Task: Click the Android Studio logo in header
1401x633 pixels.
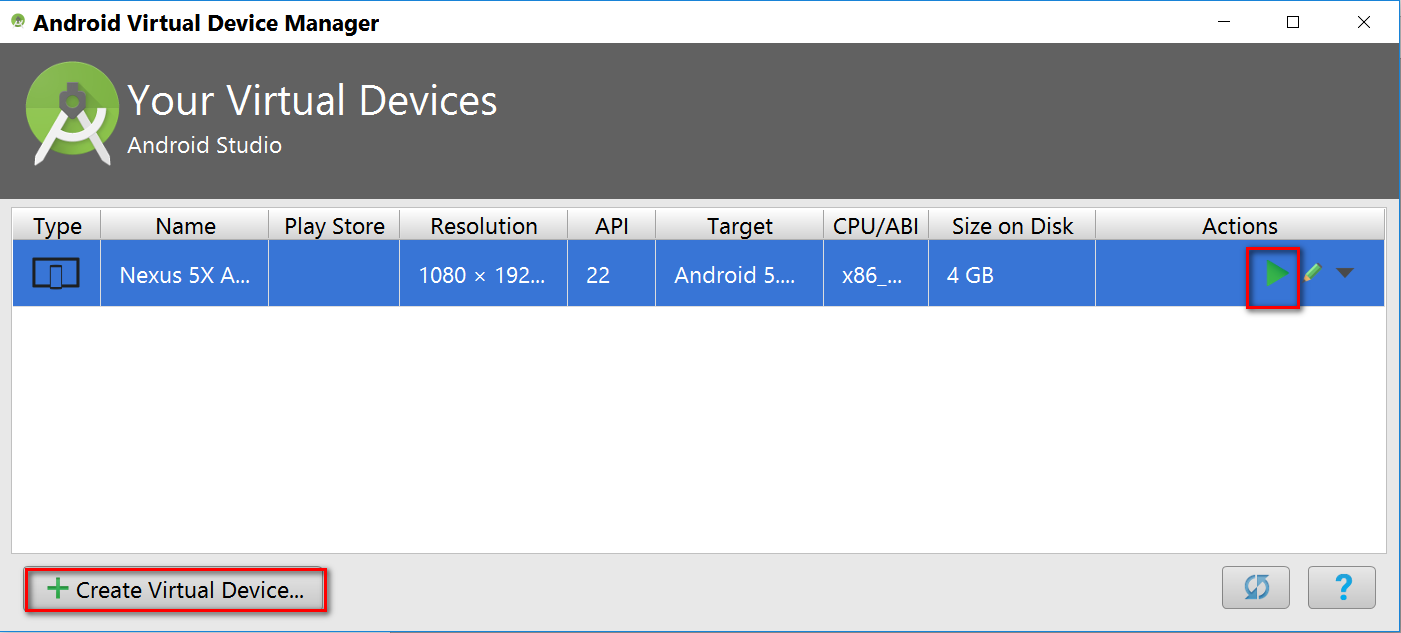Action: point(72,113)
